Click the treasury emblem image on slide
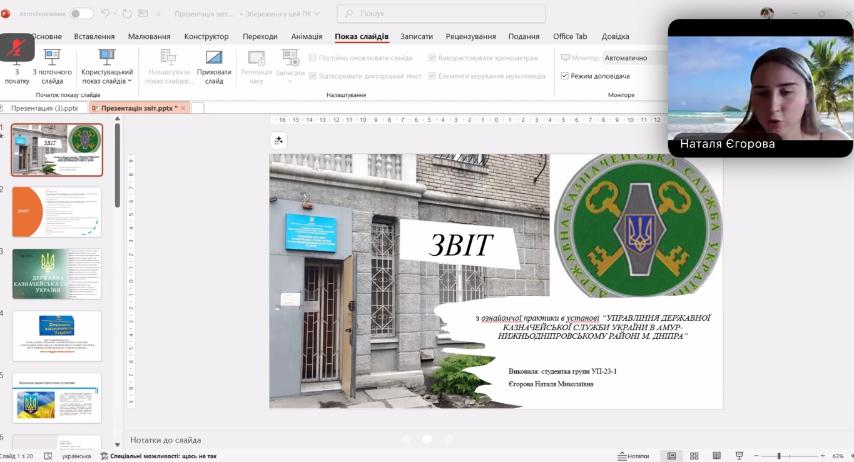 pos(638,225)
